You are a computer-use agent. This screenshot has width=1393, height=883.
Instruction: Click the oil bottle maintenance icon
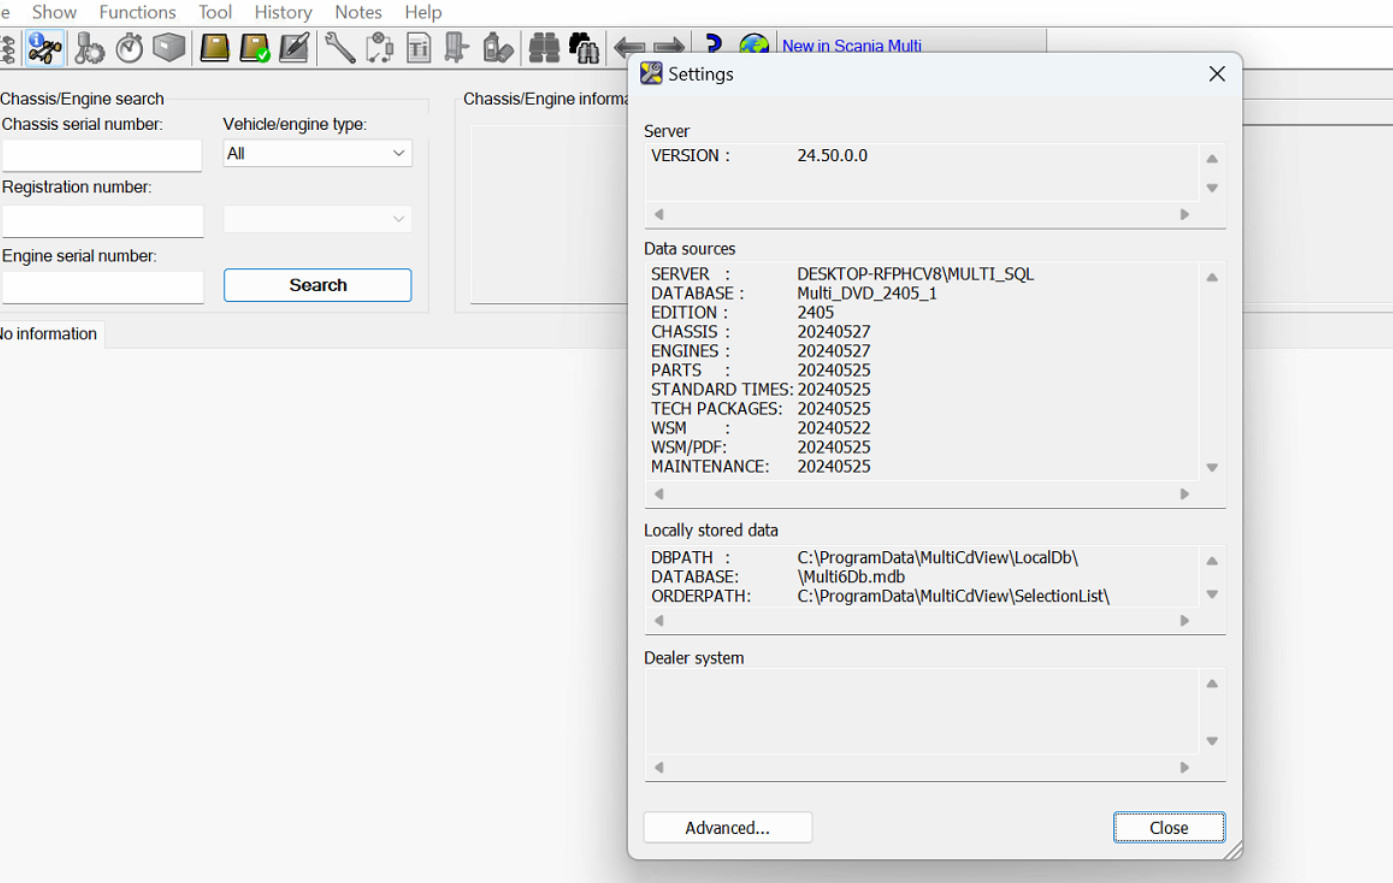[497, 47]
